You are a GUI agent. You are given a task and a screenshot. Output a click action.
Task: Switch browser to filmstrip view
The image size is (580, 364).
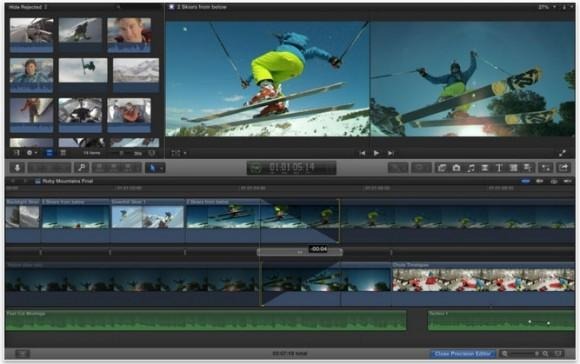pos(49,153)
